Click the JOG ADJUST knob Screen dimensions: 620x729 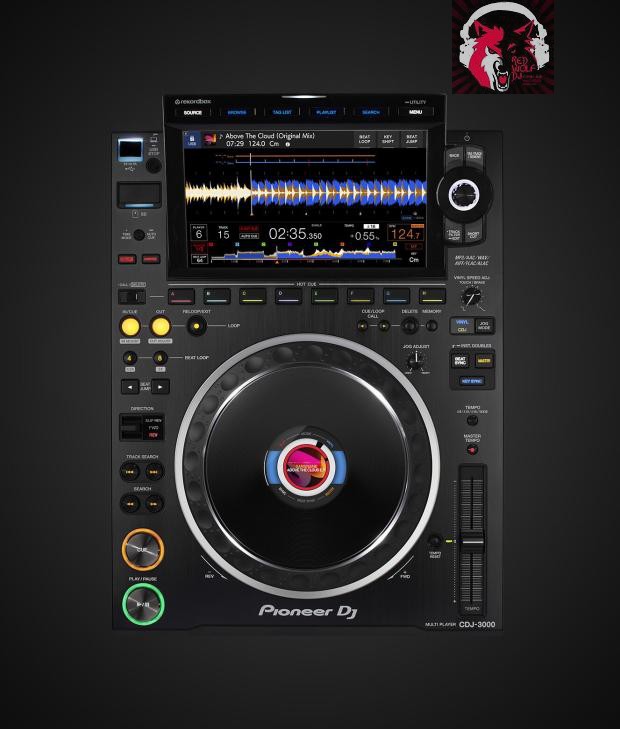pos(416,361)
